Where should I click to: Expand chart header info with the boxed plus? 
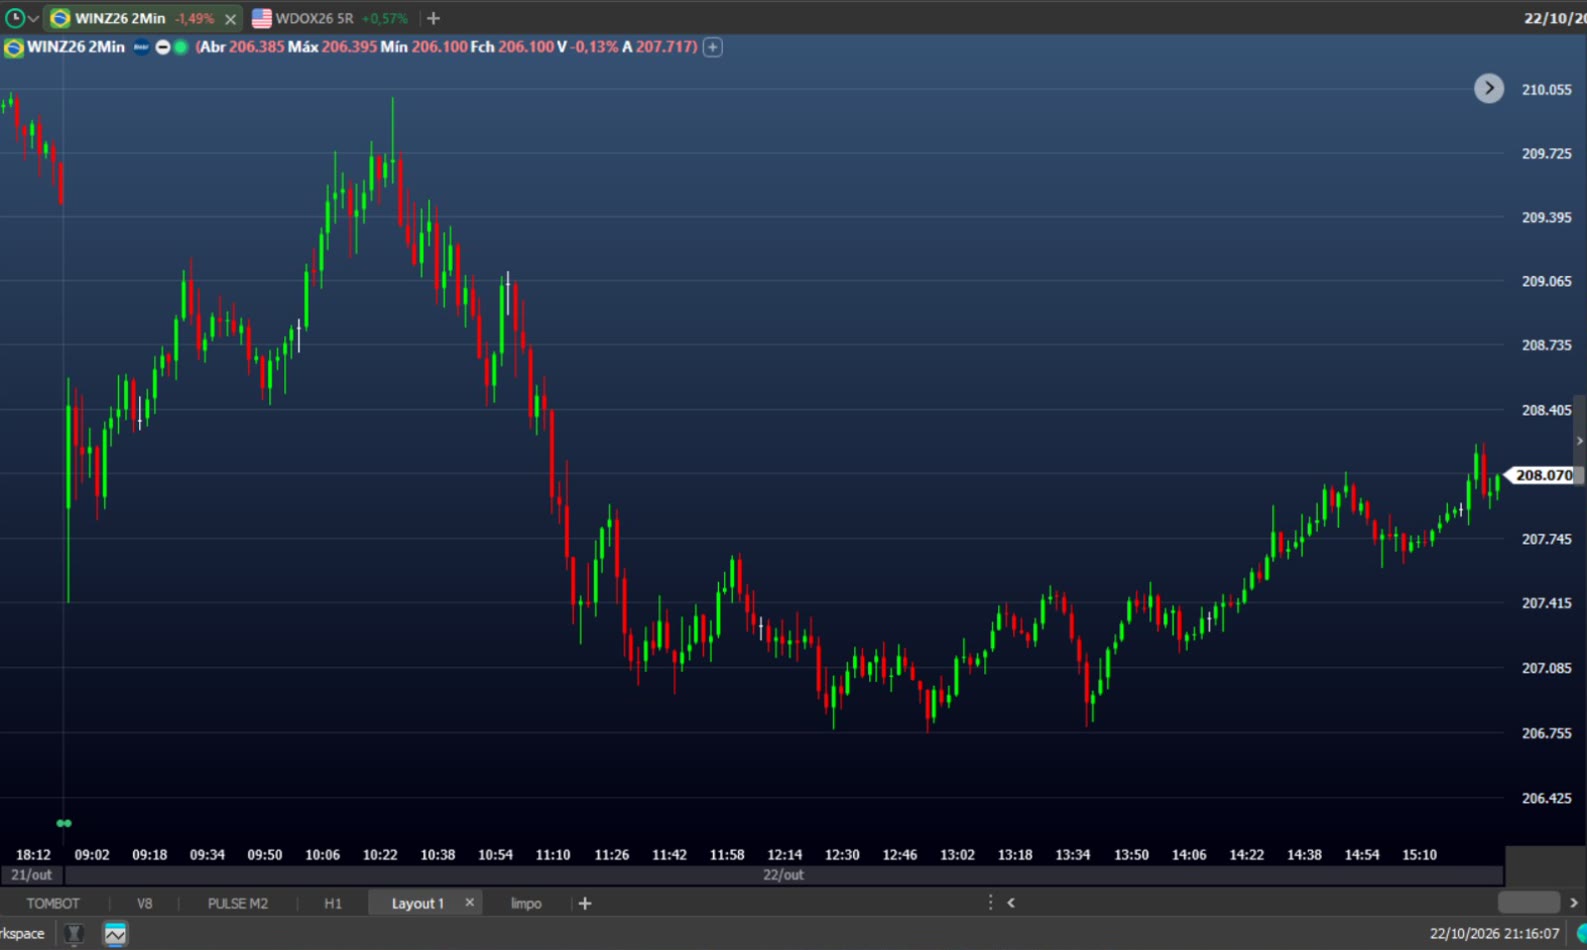tap(713, 47)
